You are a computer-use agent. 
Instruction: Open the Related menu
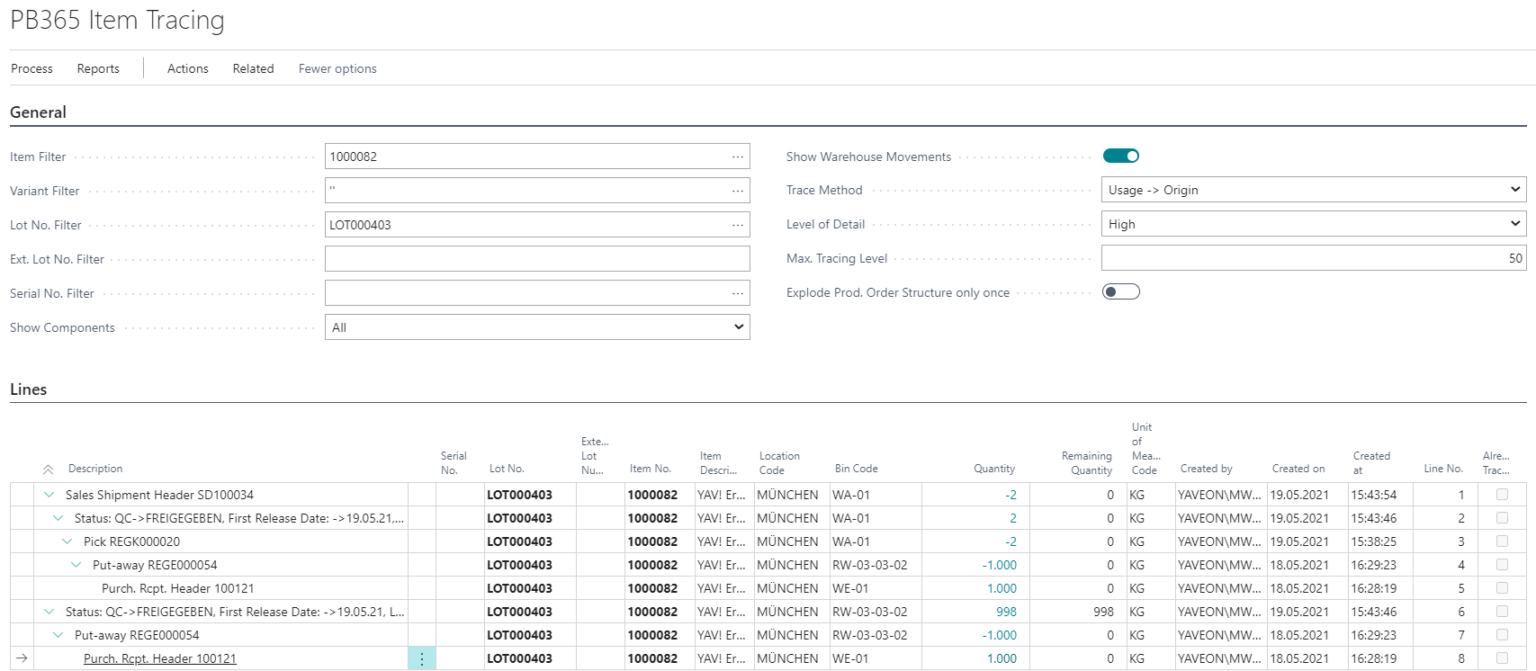252,69
